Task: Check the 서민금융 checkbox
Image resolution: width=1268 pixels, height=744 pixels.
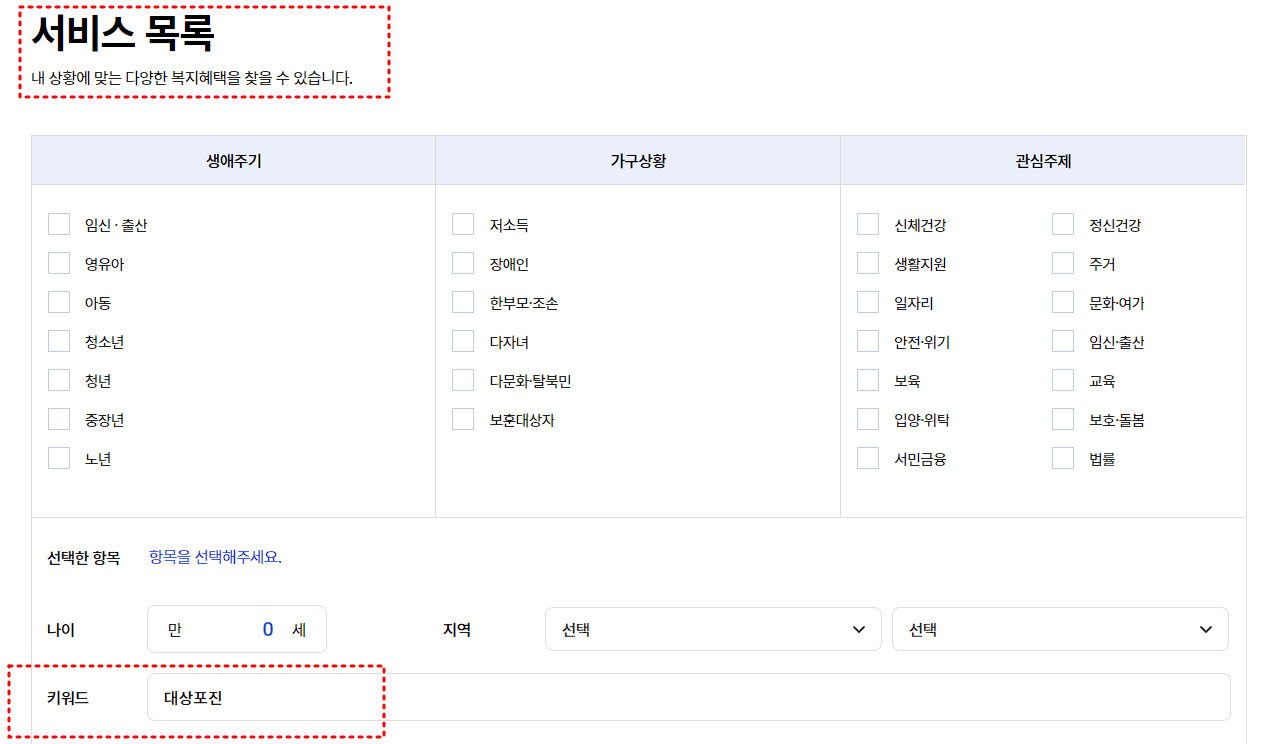Action: (x=868, y=458)
